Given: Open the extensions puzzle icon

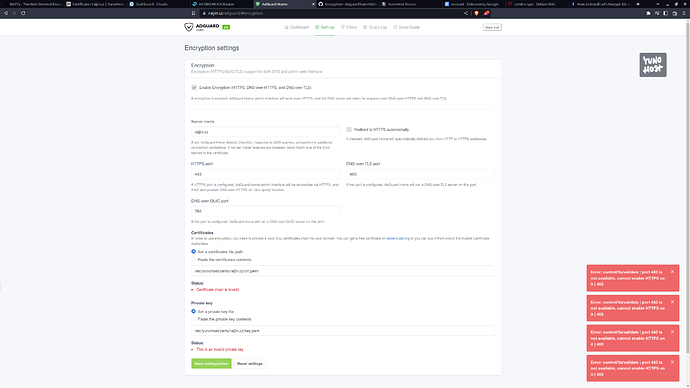Looking at the screenshot, I should [x=648, y=13].
